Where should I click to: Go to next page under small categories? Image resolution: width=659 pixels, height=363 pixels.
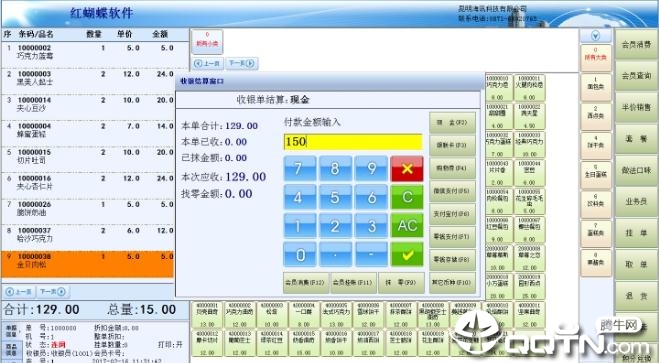point(242,63)
